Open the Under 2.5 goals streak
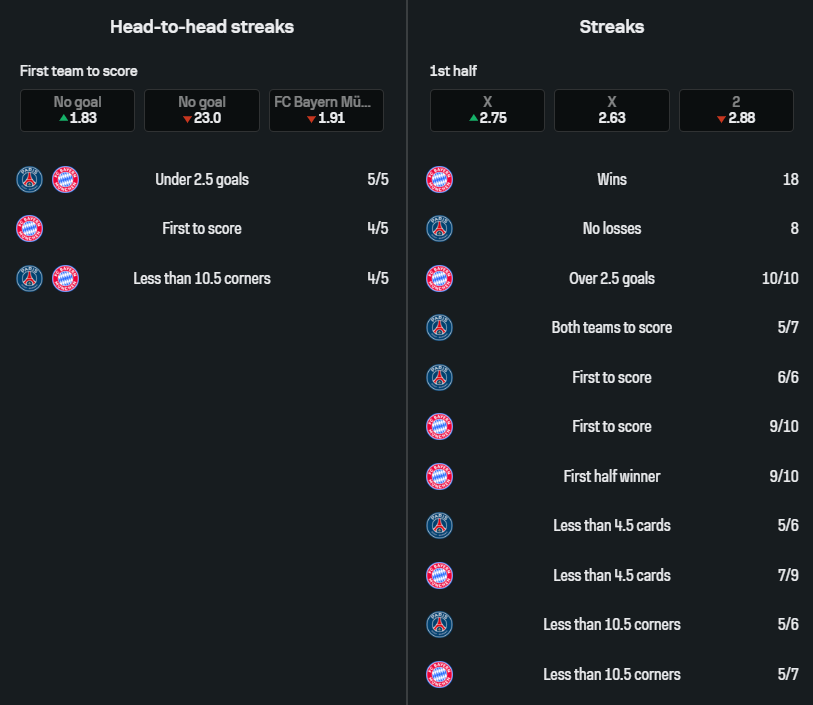This screenshot has width=813, height=705. click(x=202, y=180)
